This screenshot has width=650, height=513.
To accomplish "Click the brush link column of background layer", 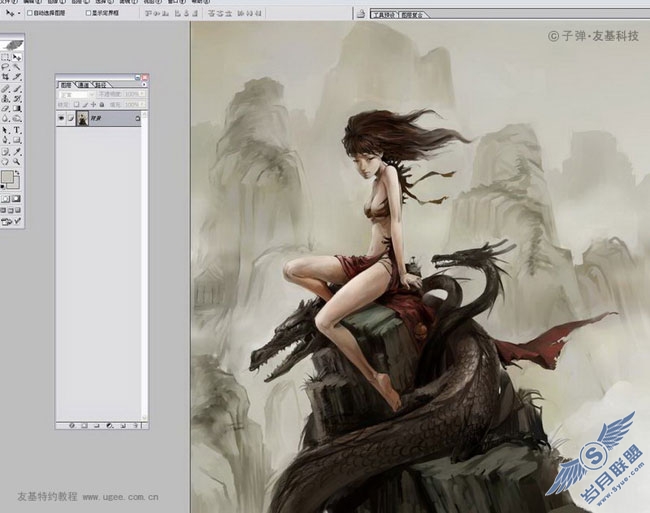I will pos(71,118).
